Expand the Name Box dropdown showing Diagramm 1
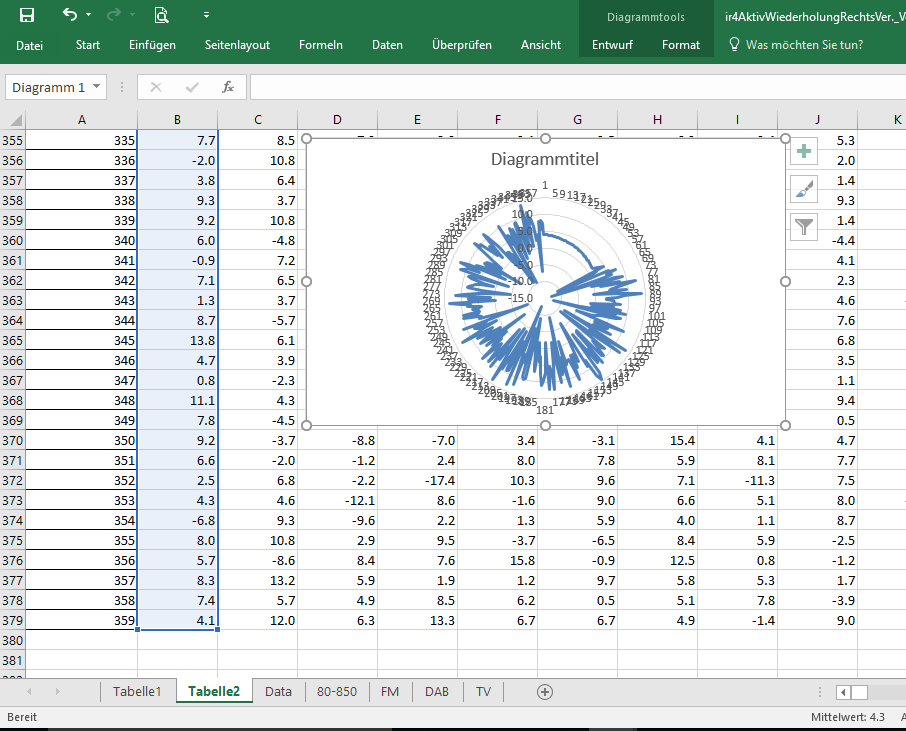The height and width of the screenshot is (731, 906). tap(97, 87)
